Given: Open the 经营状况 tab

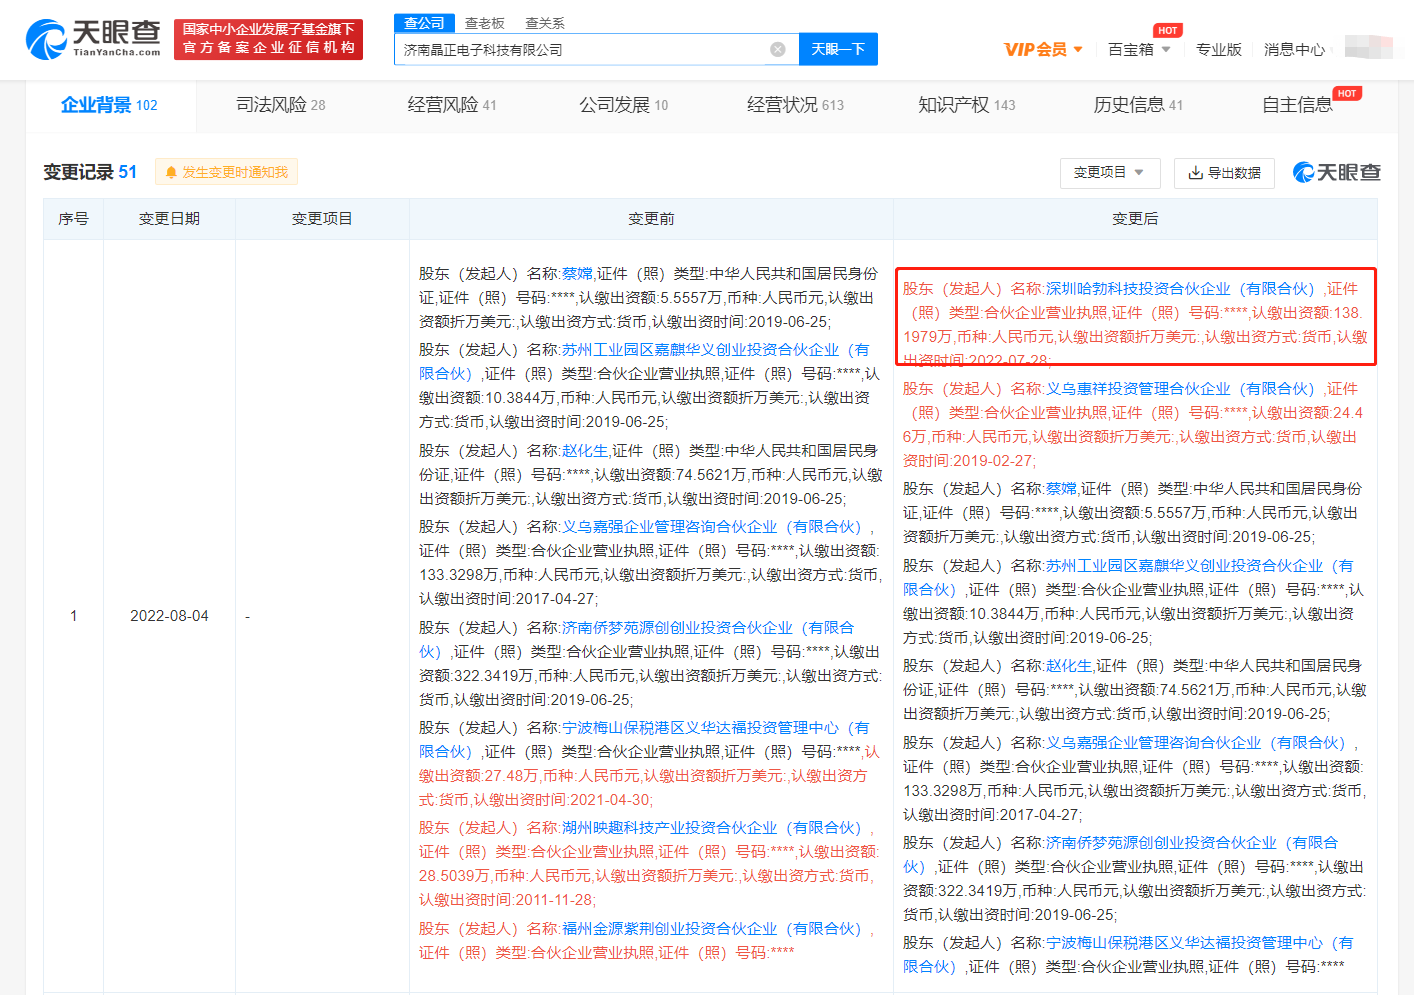Looking at the screenshot, I should 795,105.
